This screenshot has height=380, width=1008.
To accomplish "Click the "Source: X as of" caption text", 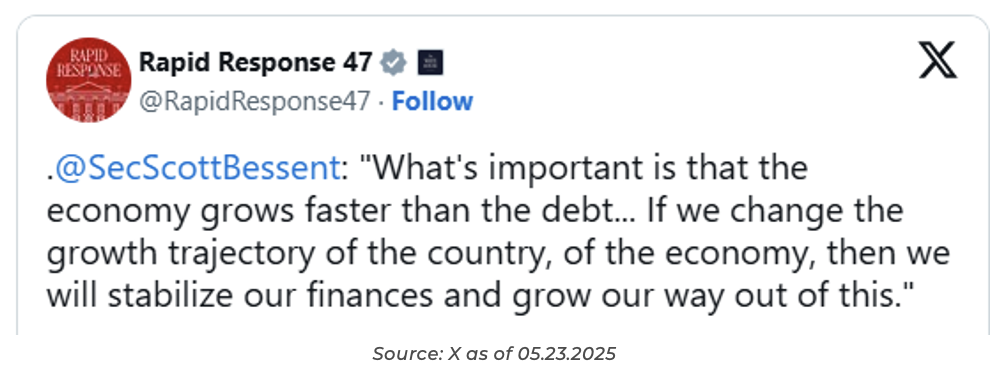I will [x=444, y=353].
